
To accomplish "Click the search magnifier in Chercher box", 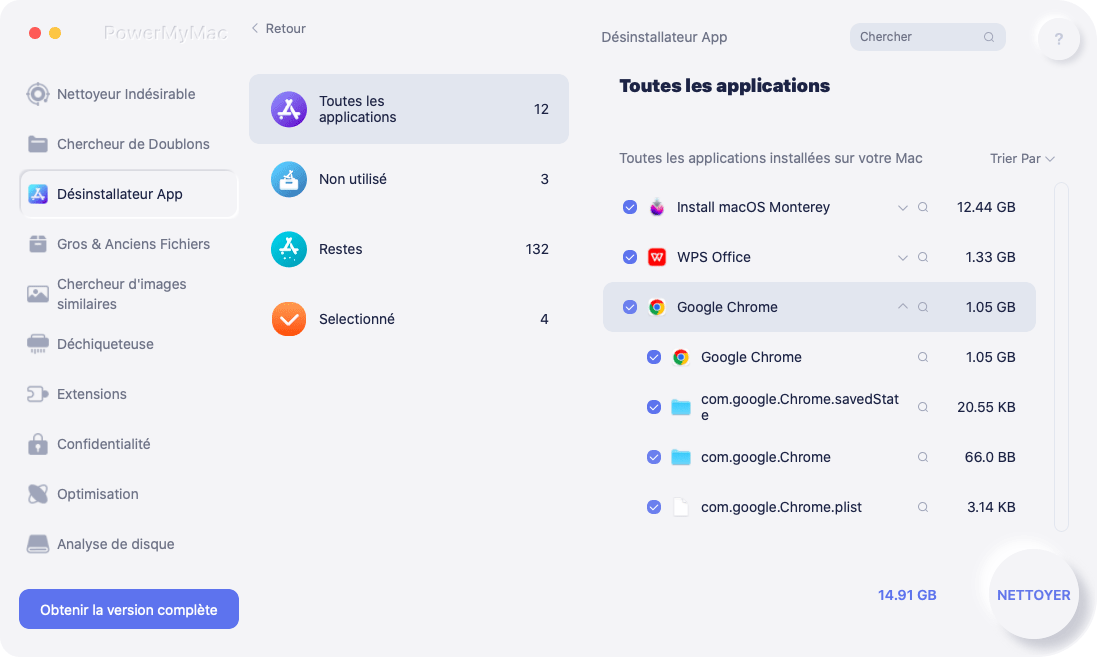I will tap(989, 37).
